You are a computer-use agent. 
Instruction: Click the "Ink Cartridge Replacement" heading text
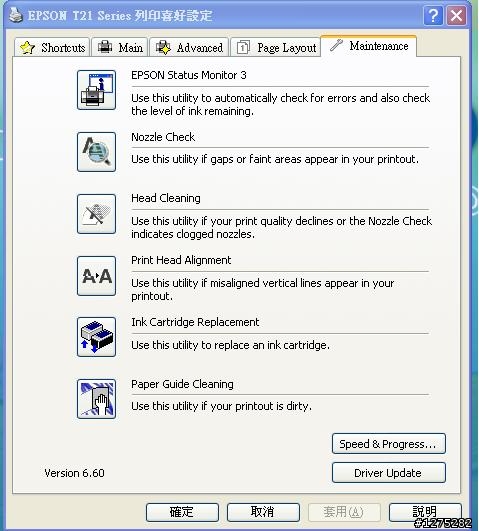click(195, 322)
